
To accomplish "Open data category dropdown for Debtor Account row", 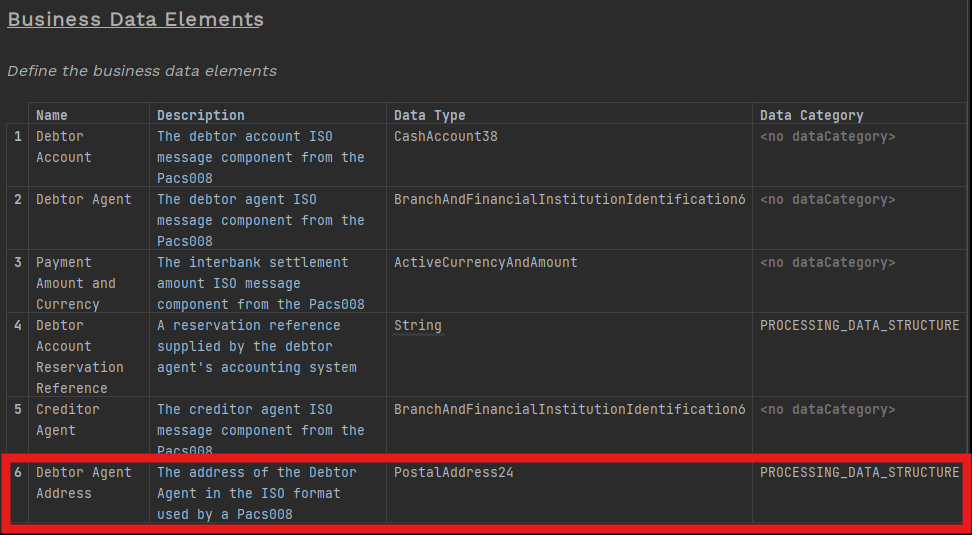I will [827, 136].
